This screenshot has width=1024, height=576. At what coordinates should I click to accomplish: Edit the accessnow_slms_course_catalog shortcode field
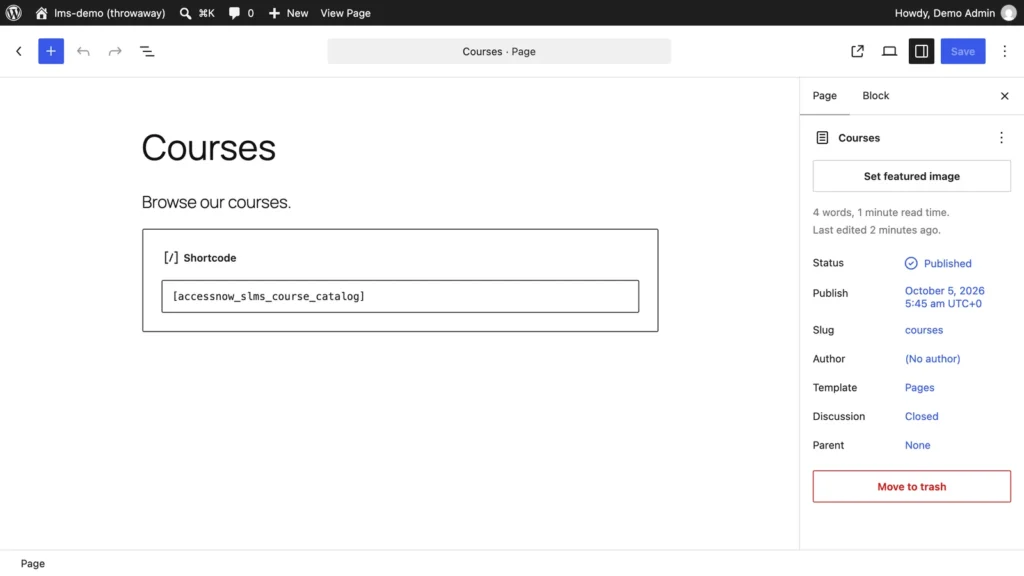pos(400,296)
